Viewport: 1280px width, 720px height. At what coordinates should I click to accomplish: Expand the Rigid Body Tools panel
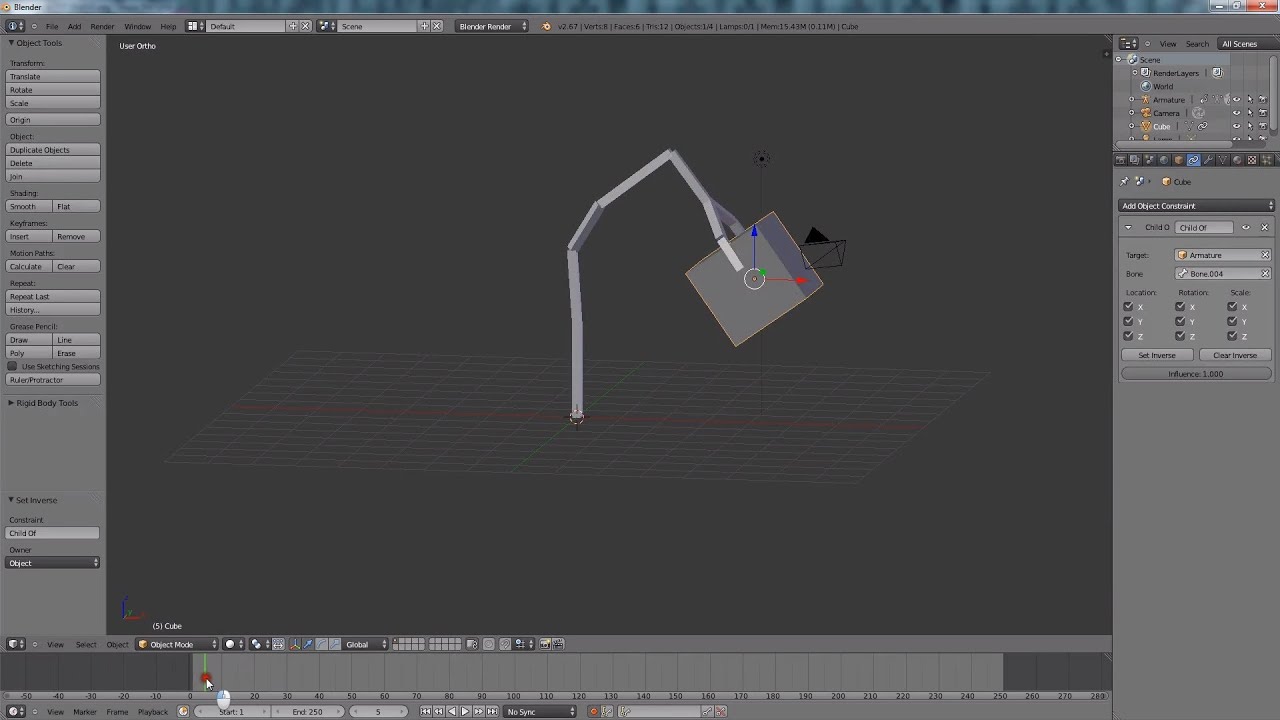[46, 402]
